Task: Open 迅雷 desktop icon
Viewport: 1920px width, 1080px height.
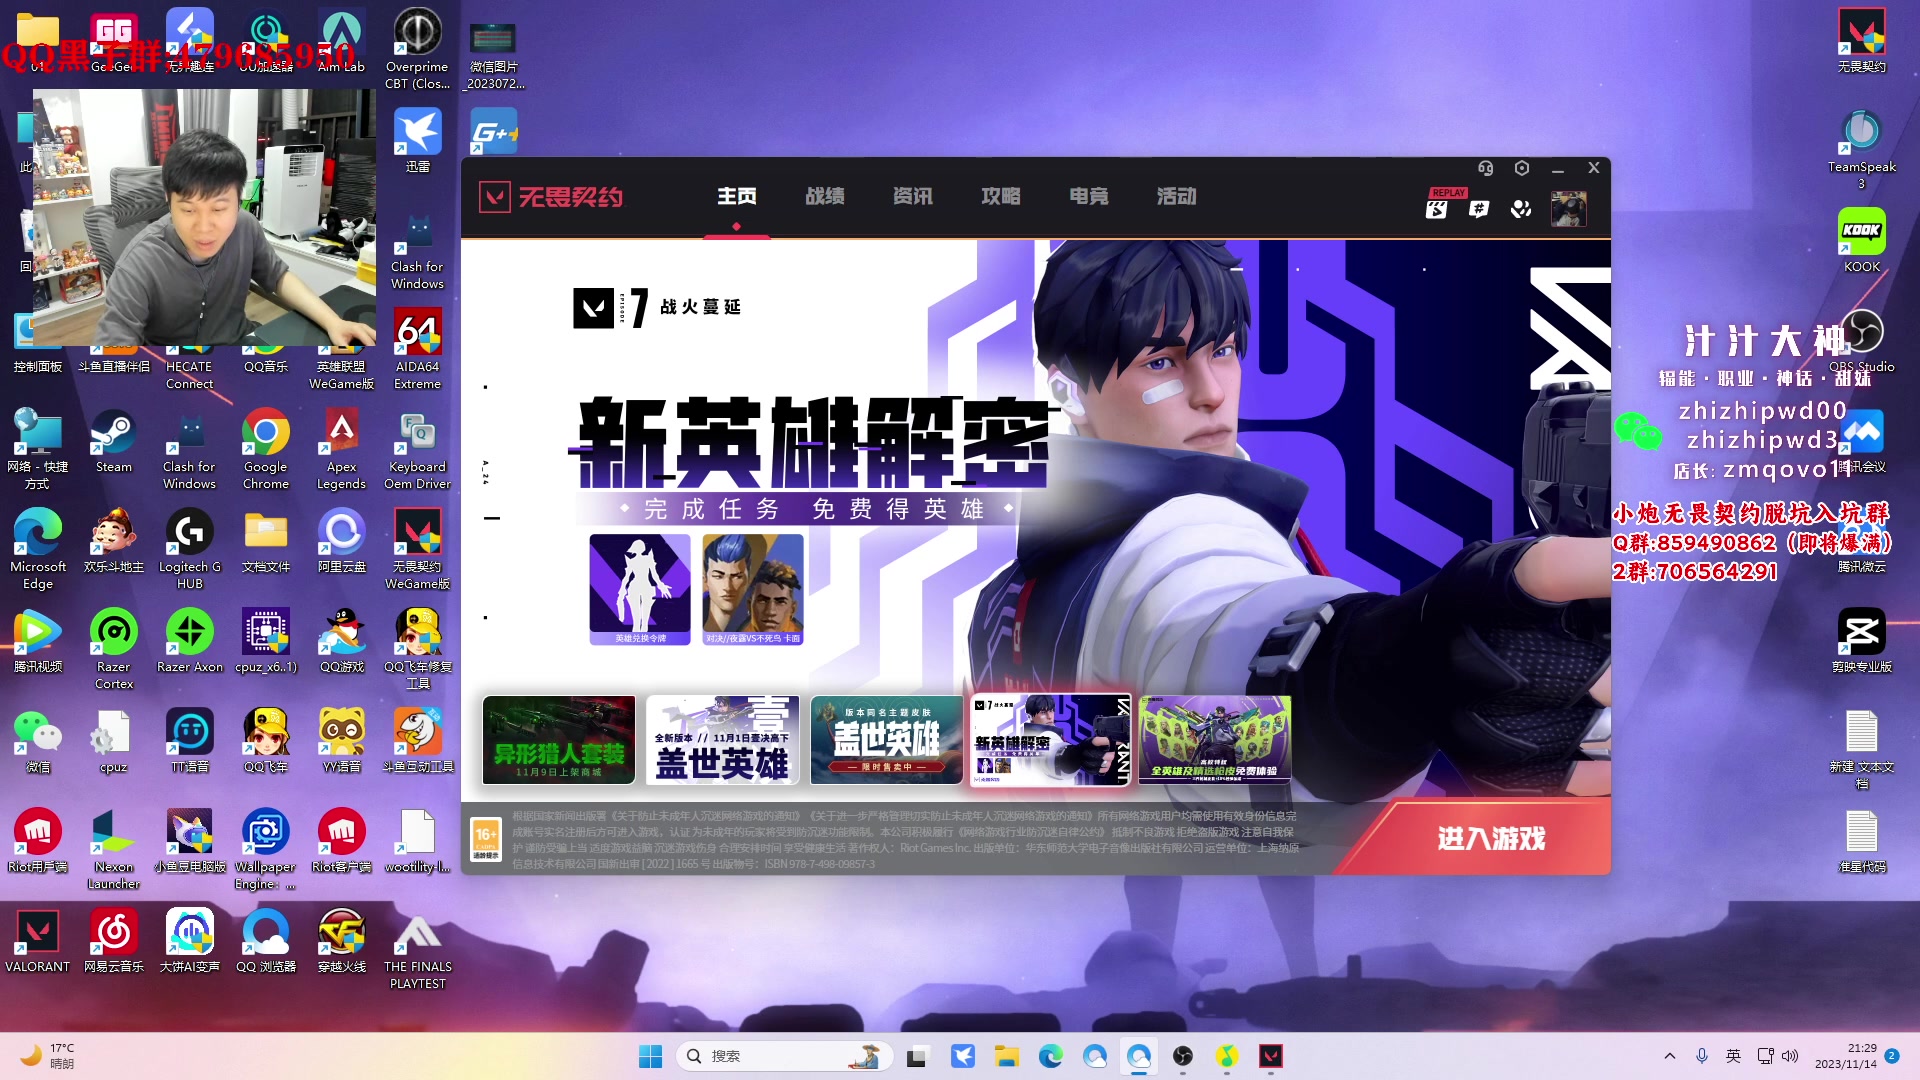Action: (x=418, y=140)
